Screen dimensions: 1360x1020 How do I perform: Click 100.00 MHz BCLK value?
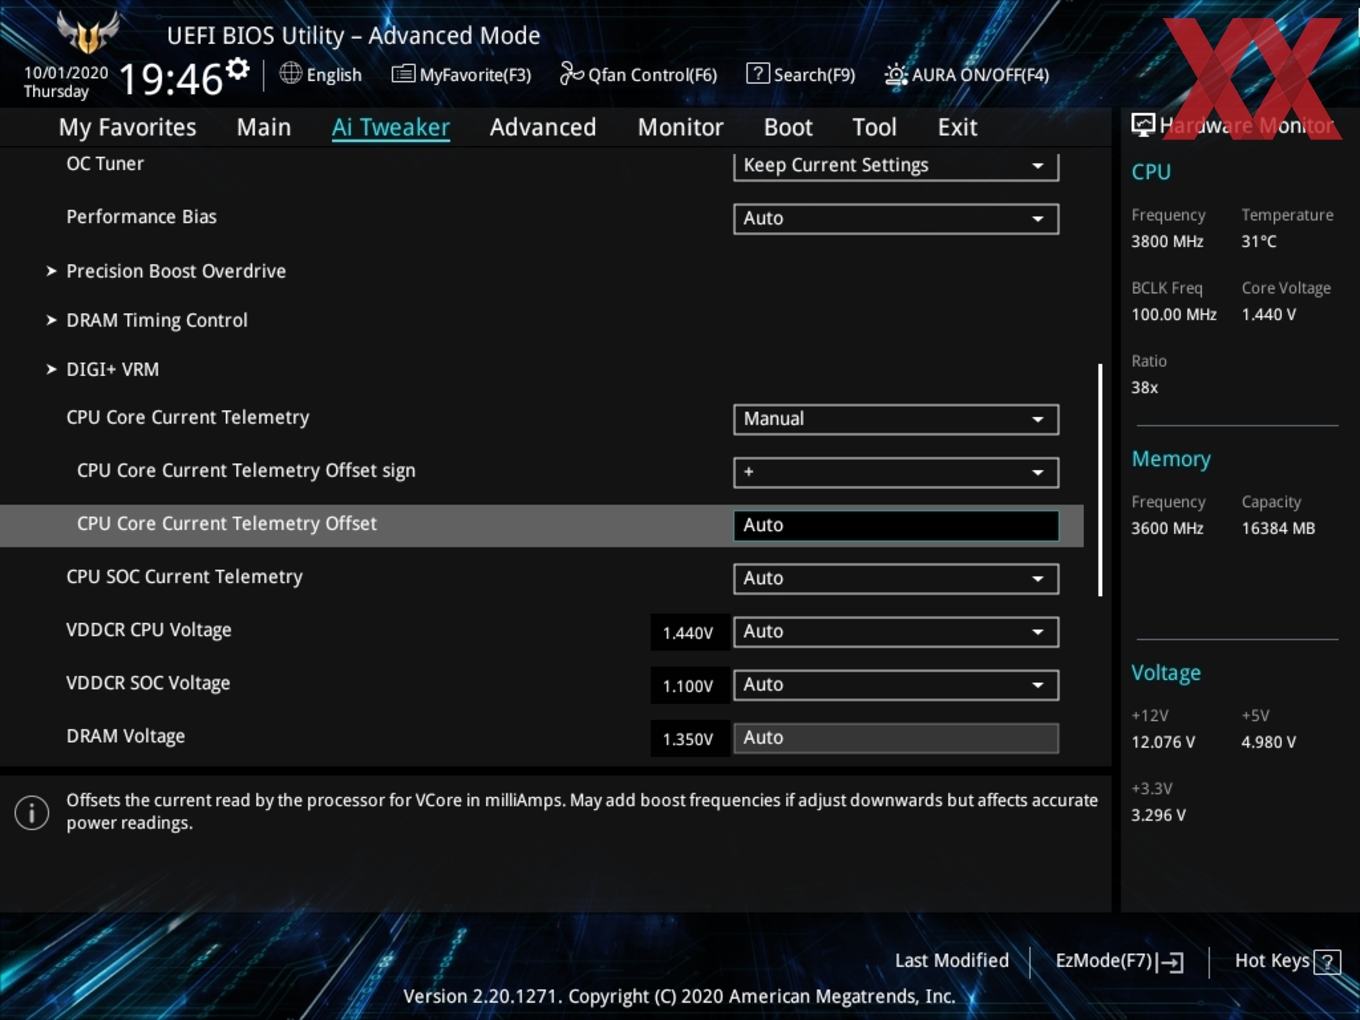click(x=1174, y=314)
